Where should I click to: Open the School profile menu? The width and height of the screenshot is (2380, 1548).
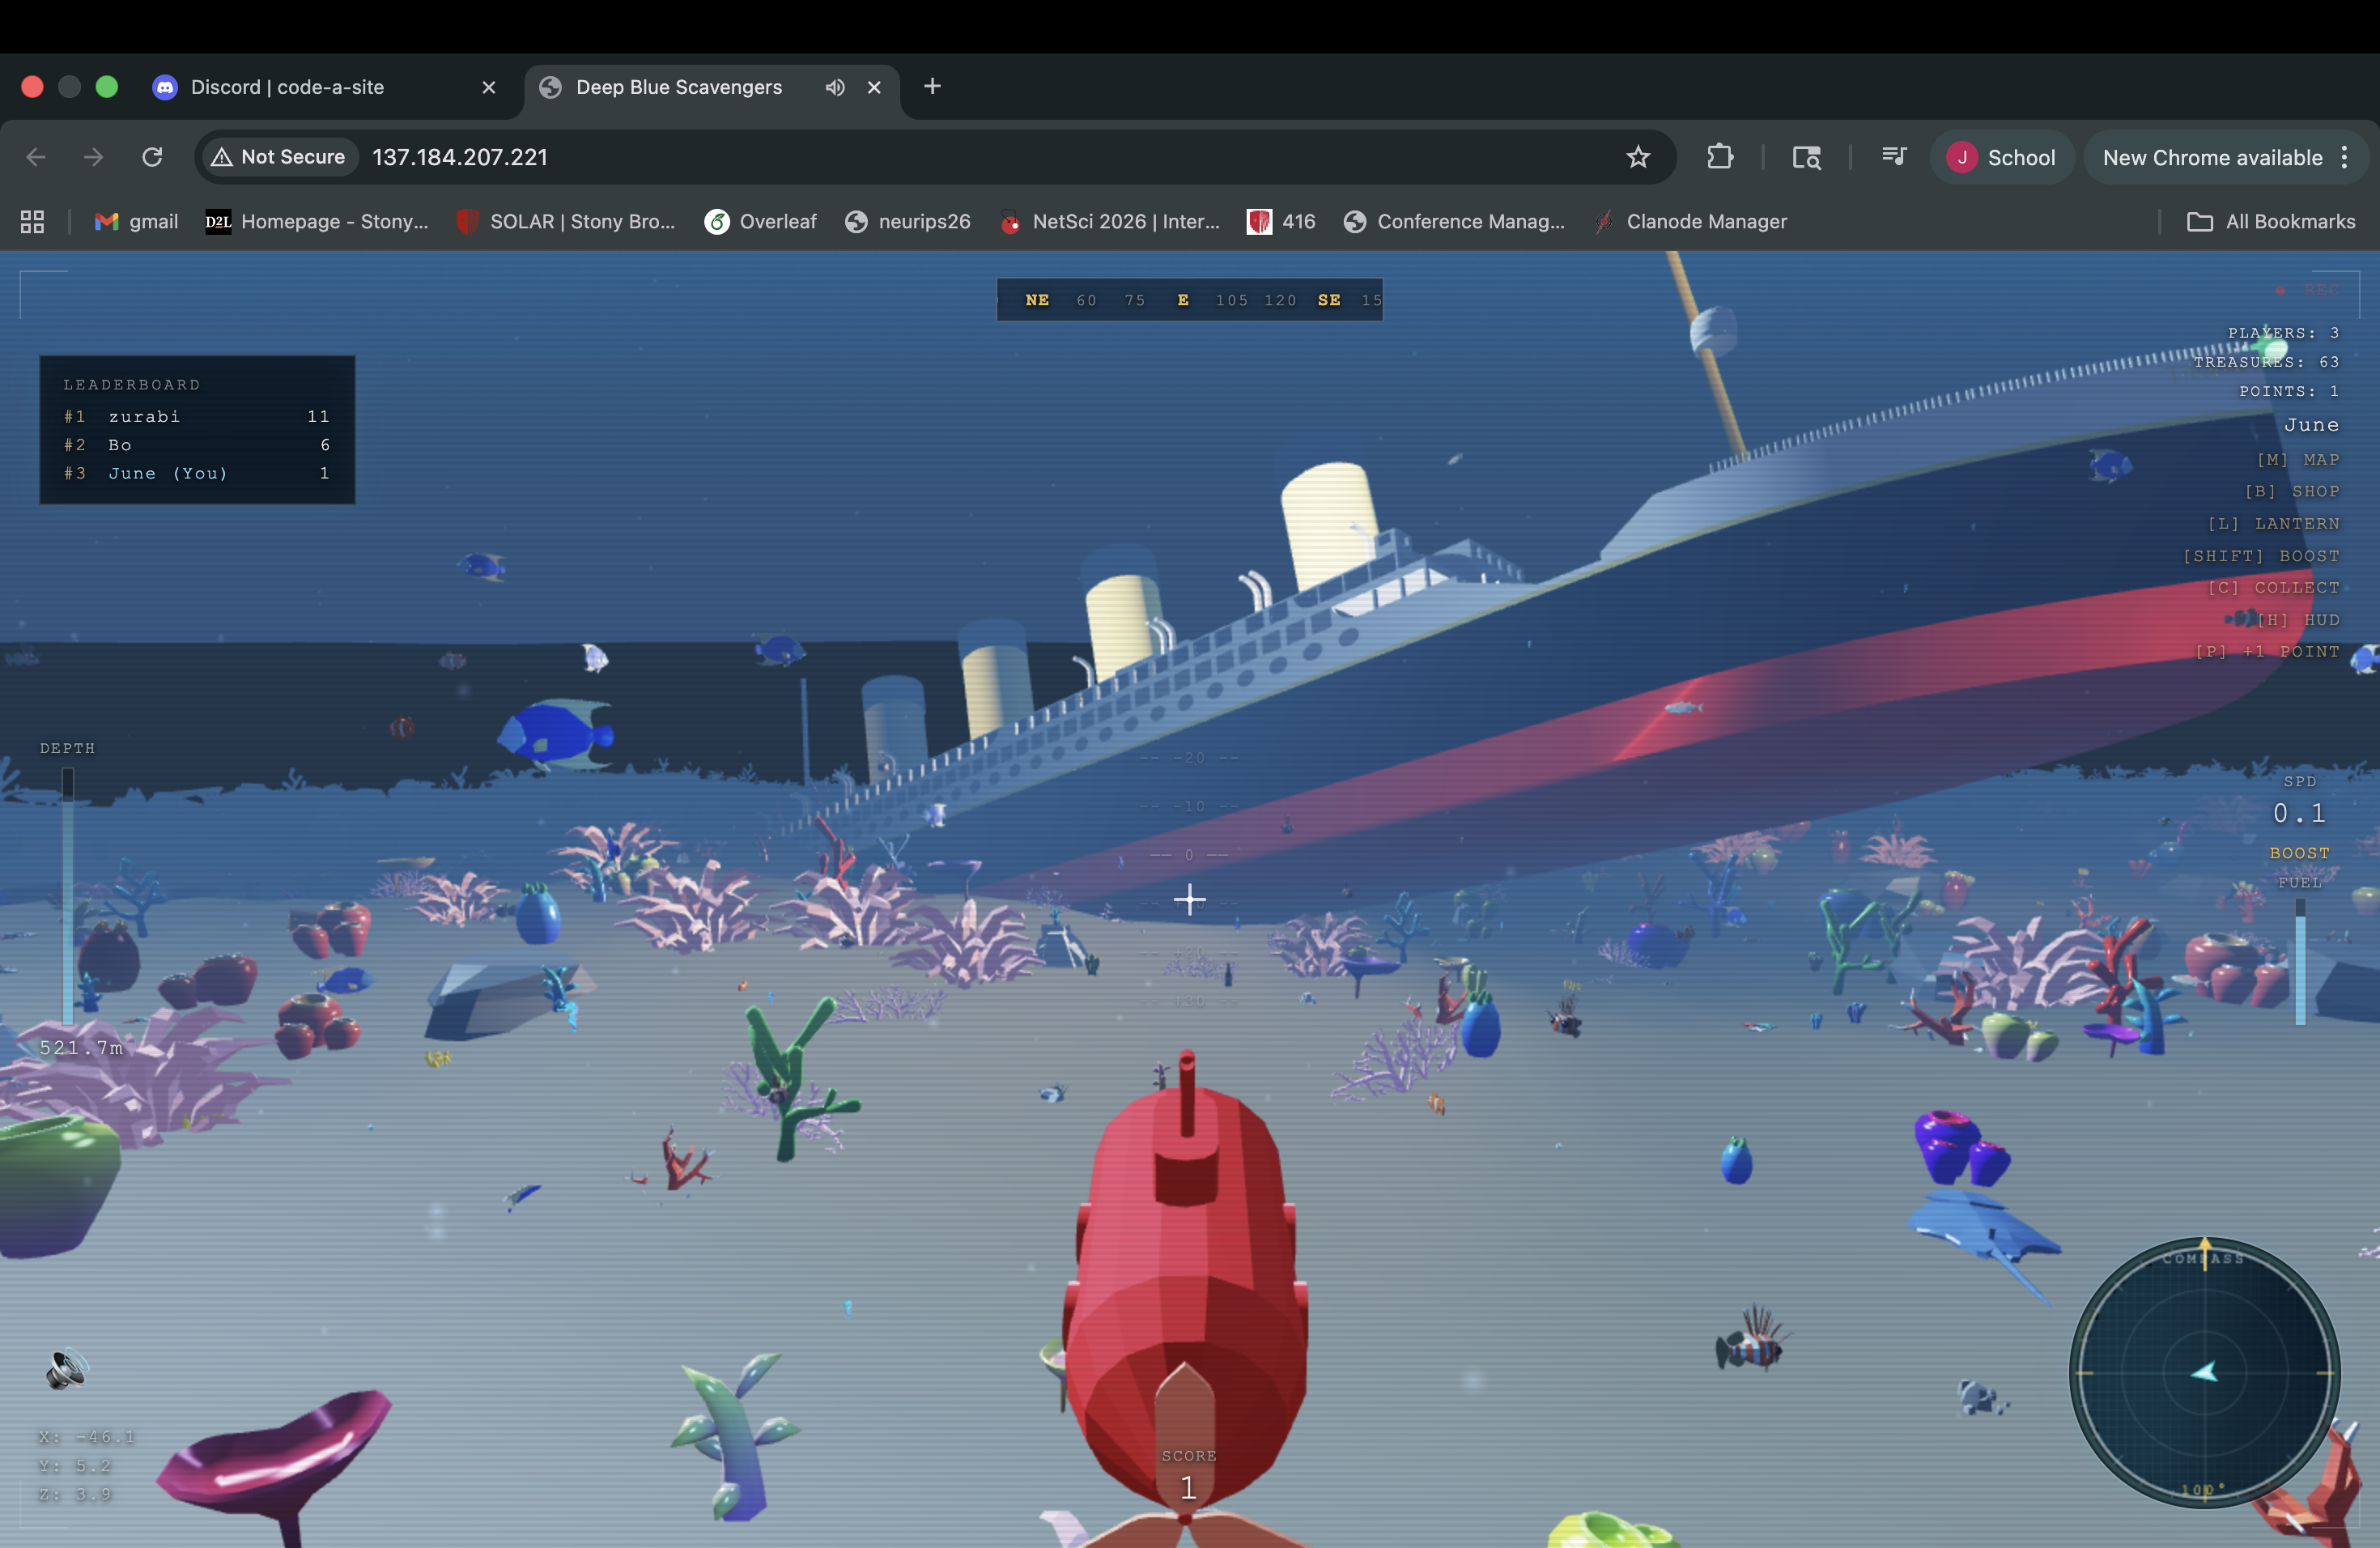coord(2001,157)
